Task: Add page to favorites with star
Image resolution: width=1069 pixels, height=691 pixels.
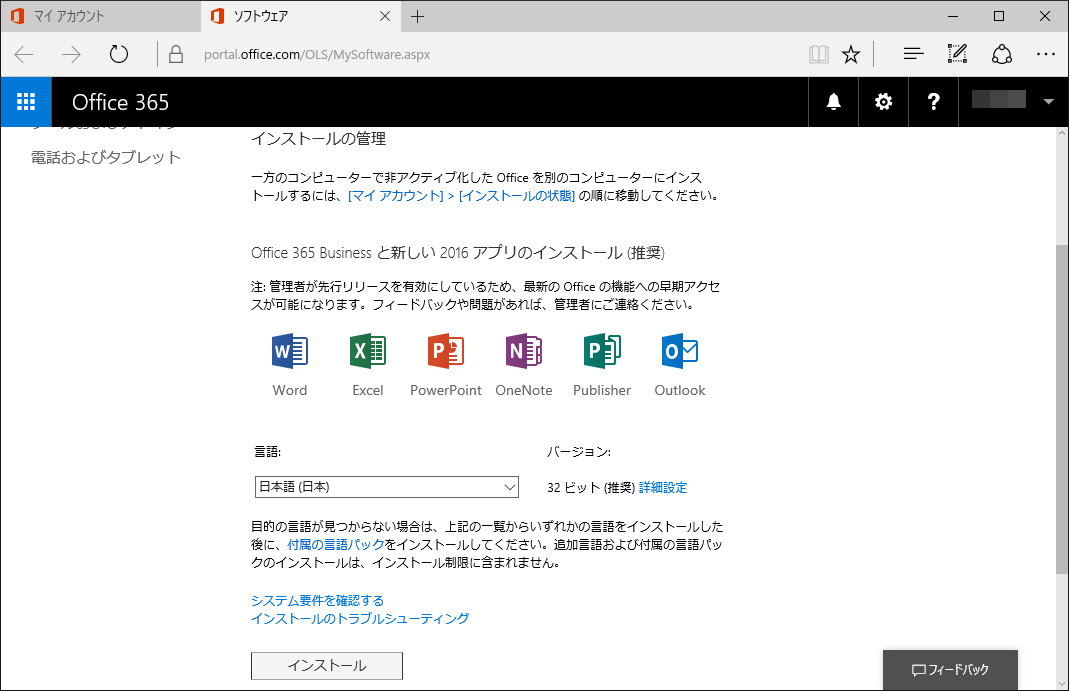Action: pos(851,55)
